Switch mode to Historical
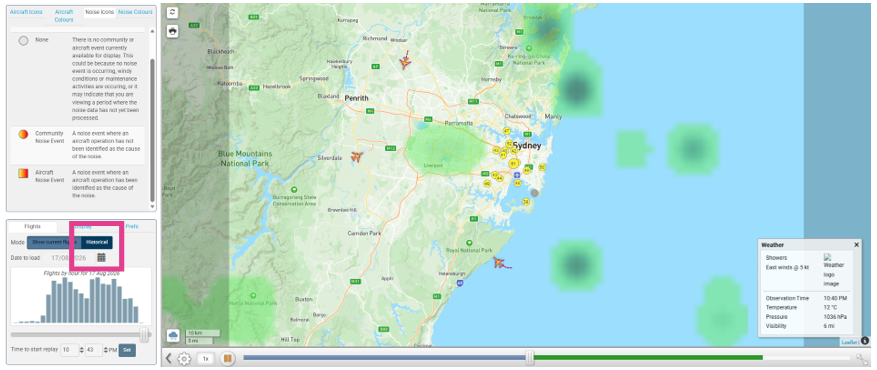 tap(97, 242)
